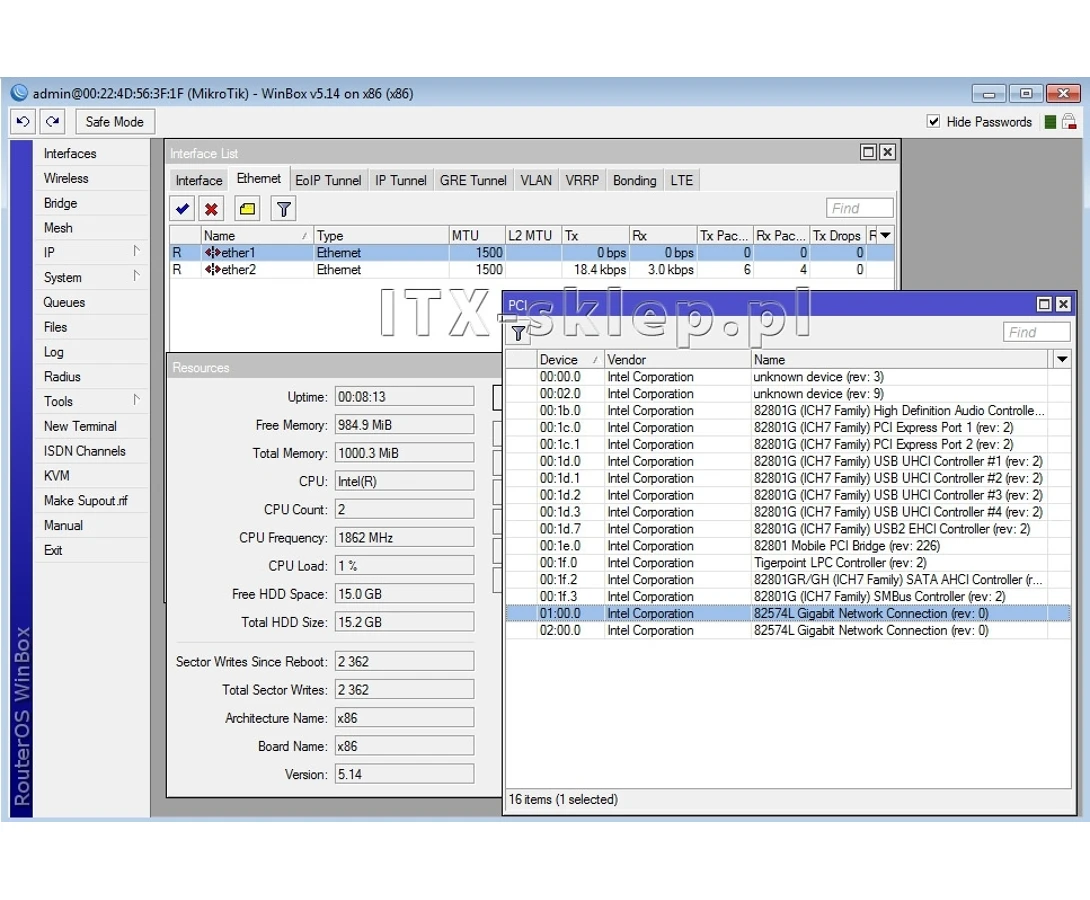This screenshot has width=1090, height=900.
Task: Open the GRE Tunnel tab
Action: point(473,181)
